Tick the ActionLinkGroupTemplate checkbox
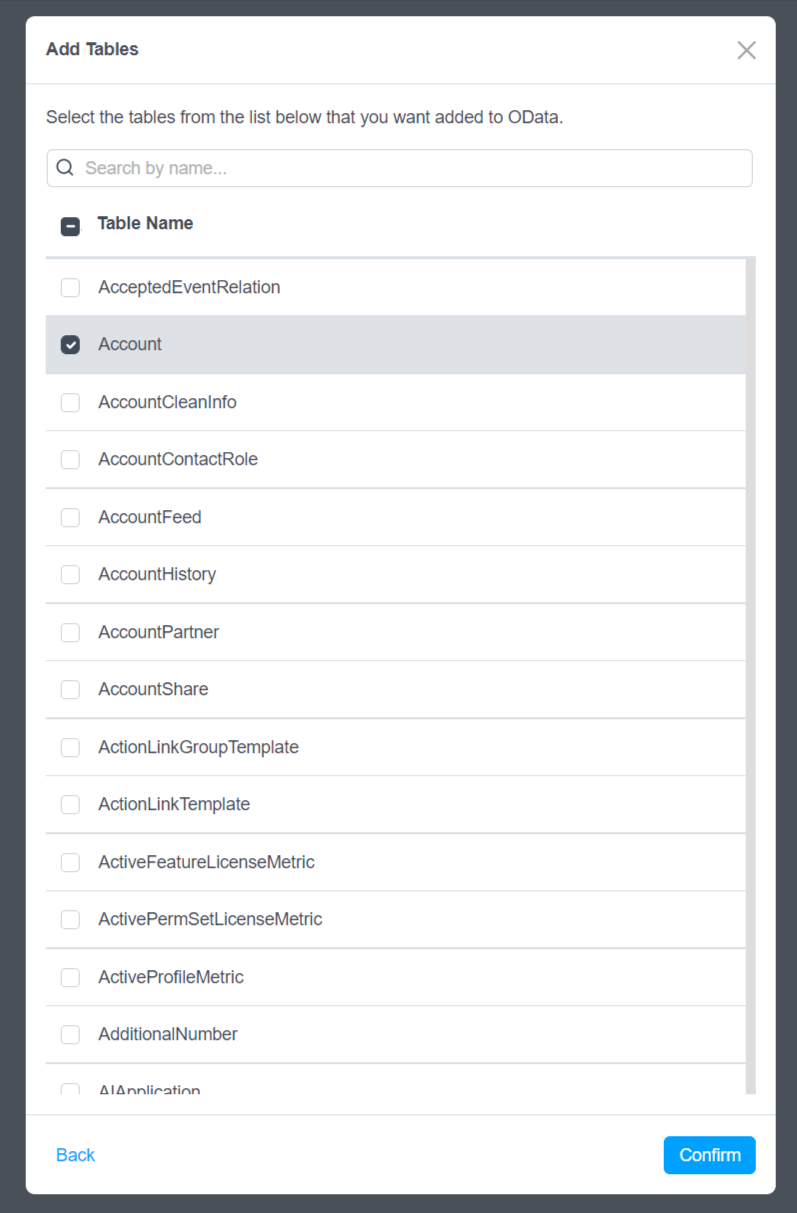This screenshot has width=797, height=1213. pos(70,748)
